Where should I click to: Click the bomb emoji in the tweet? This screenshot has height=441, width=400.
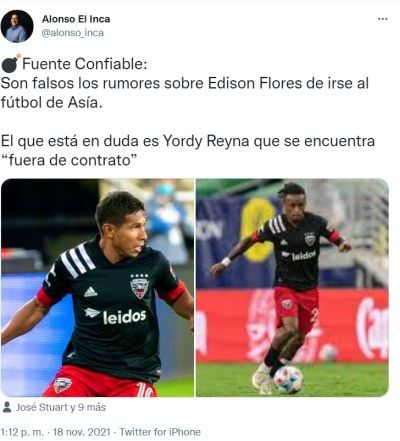click(11, 63)
